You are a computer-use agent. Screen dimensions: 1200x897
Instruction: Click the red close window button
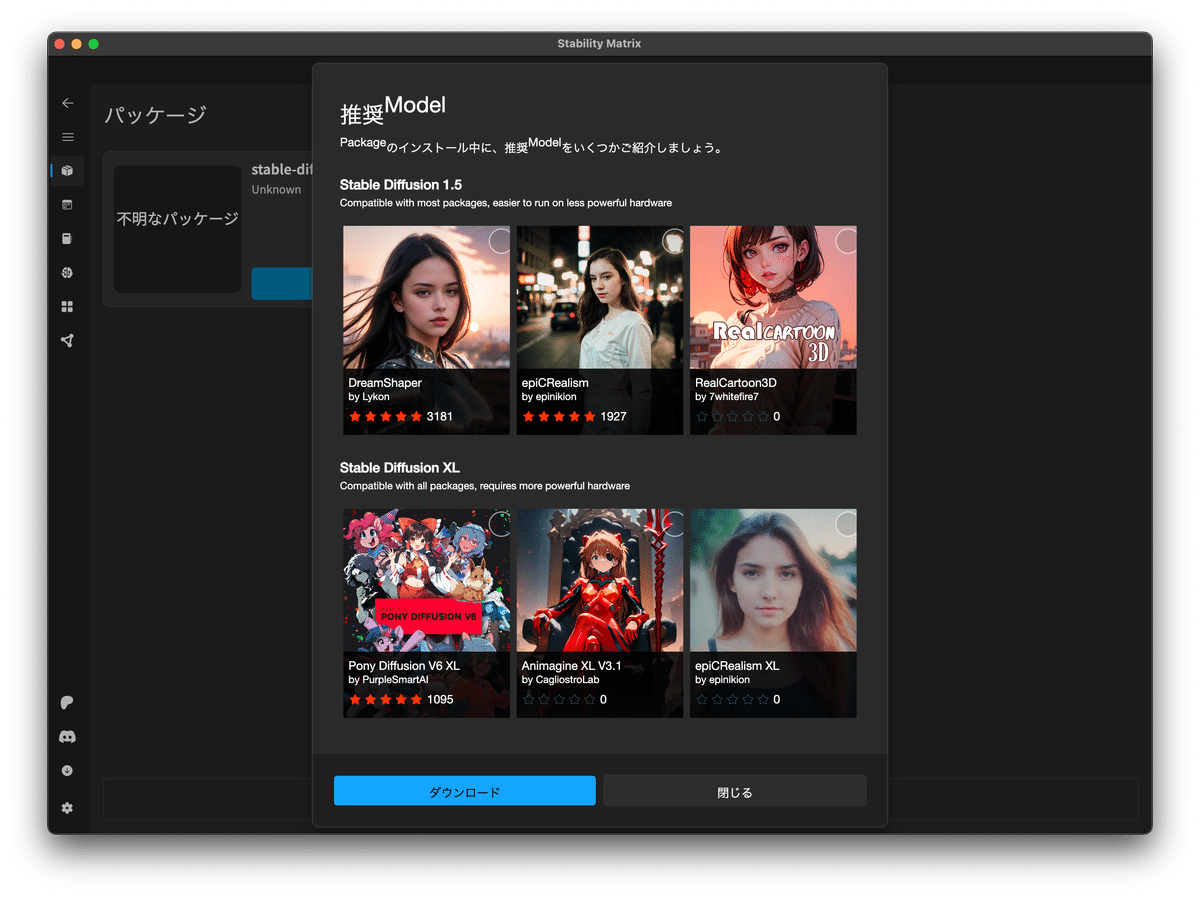60,44
